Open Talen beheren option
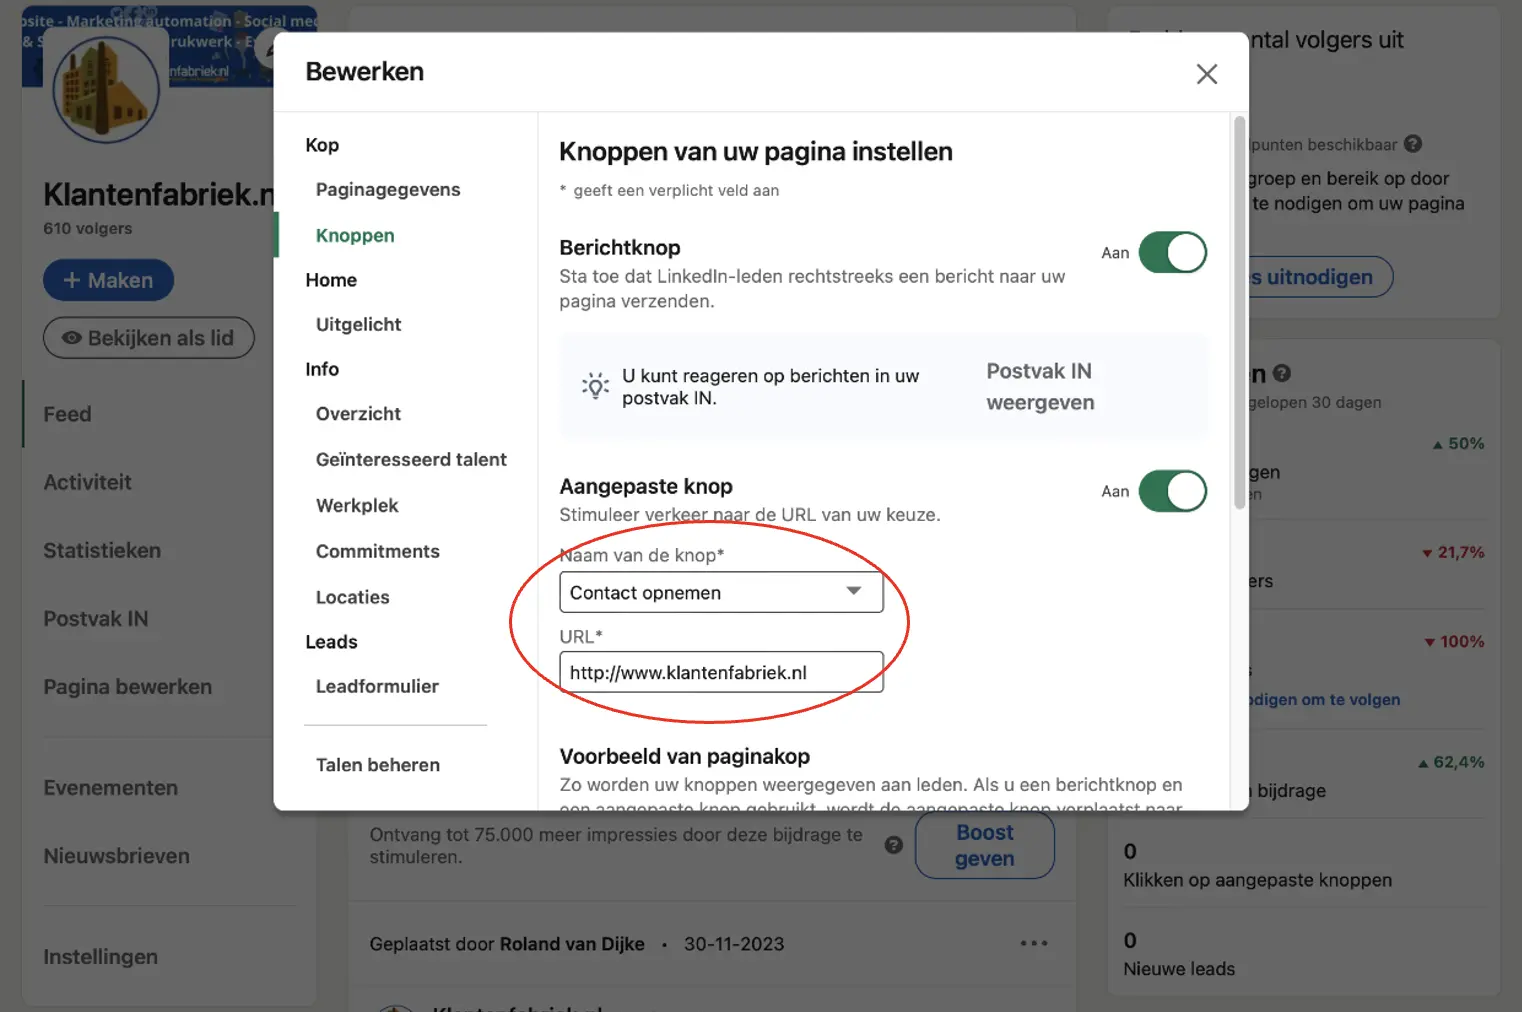The width and height of the screenshot is (1522, 1012). pyautogui.click(x=378, y=765)
